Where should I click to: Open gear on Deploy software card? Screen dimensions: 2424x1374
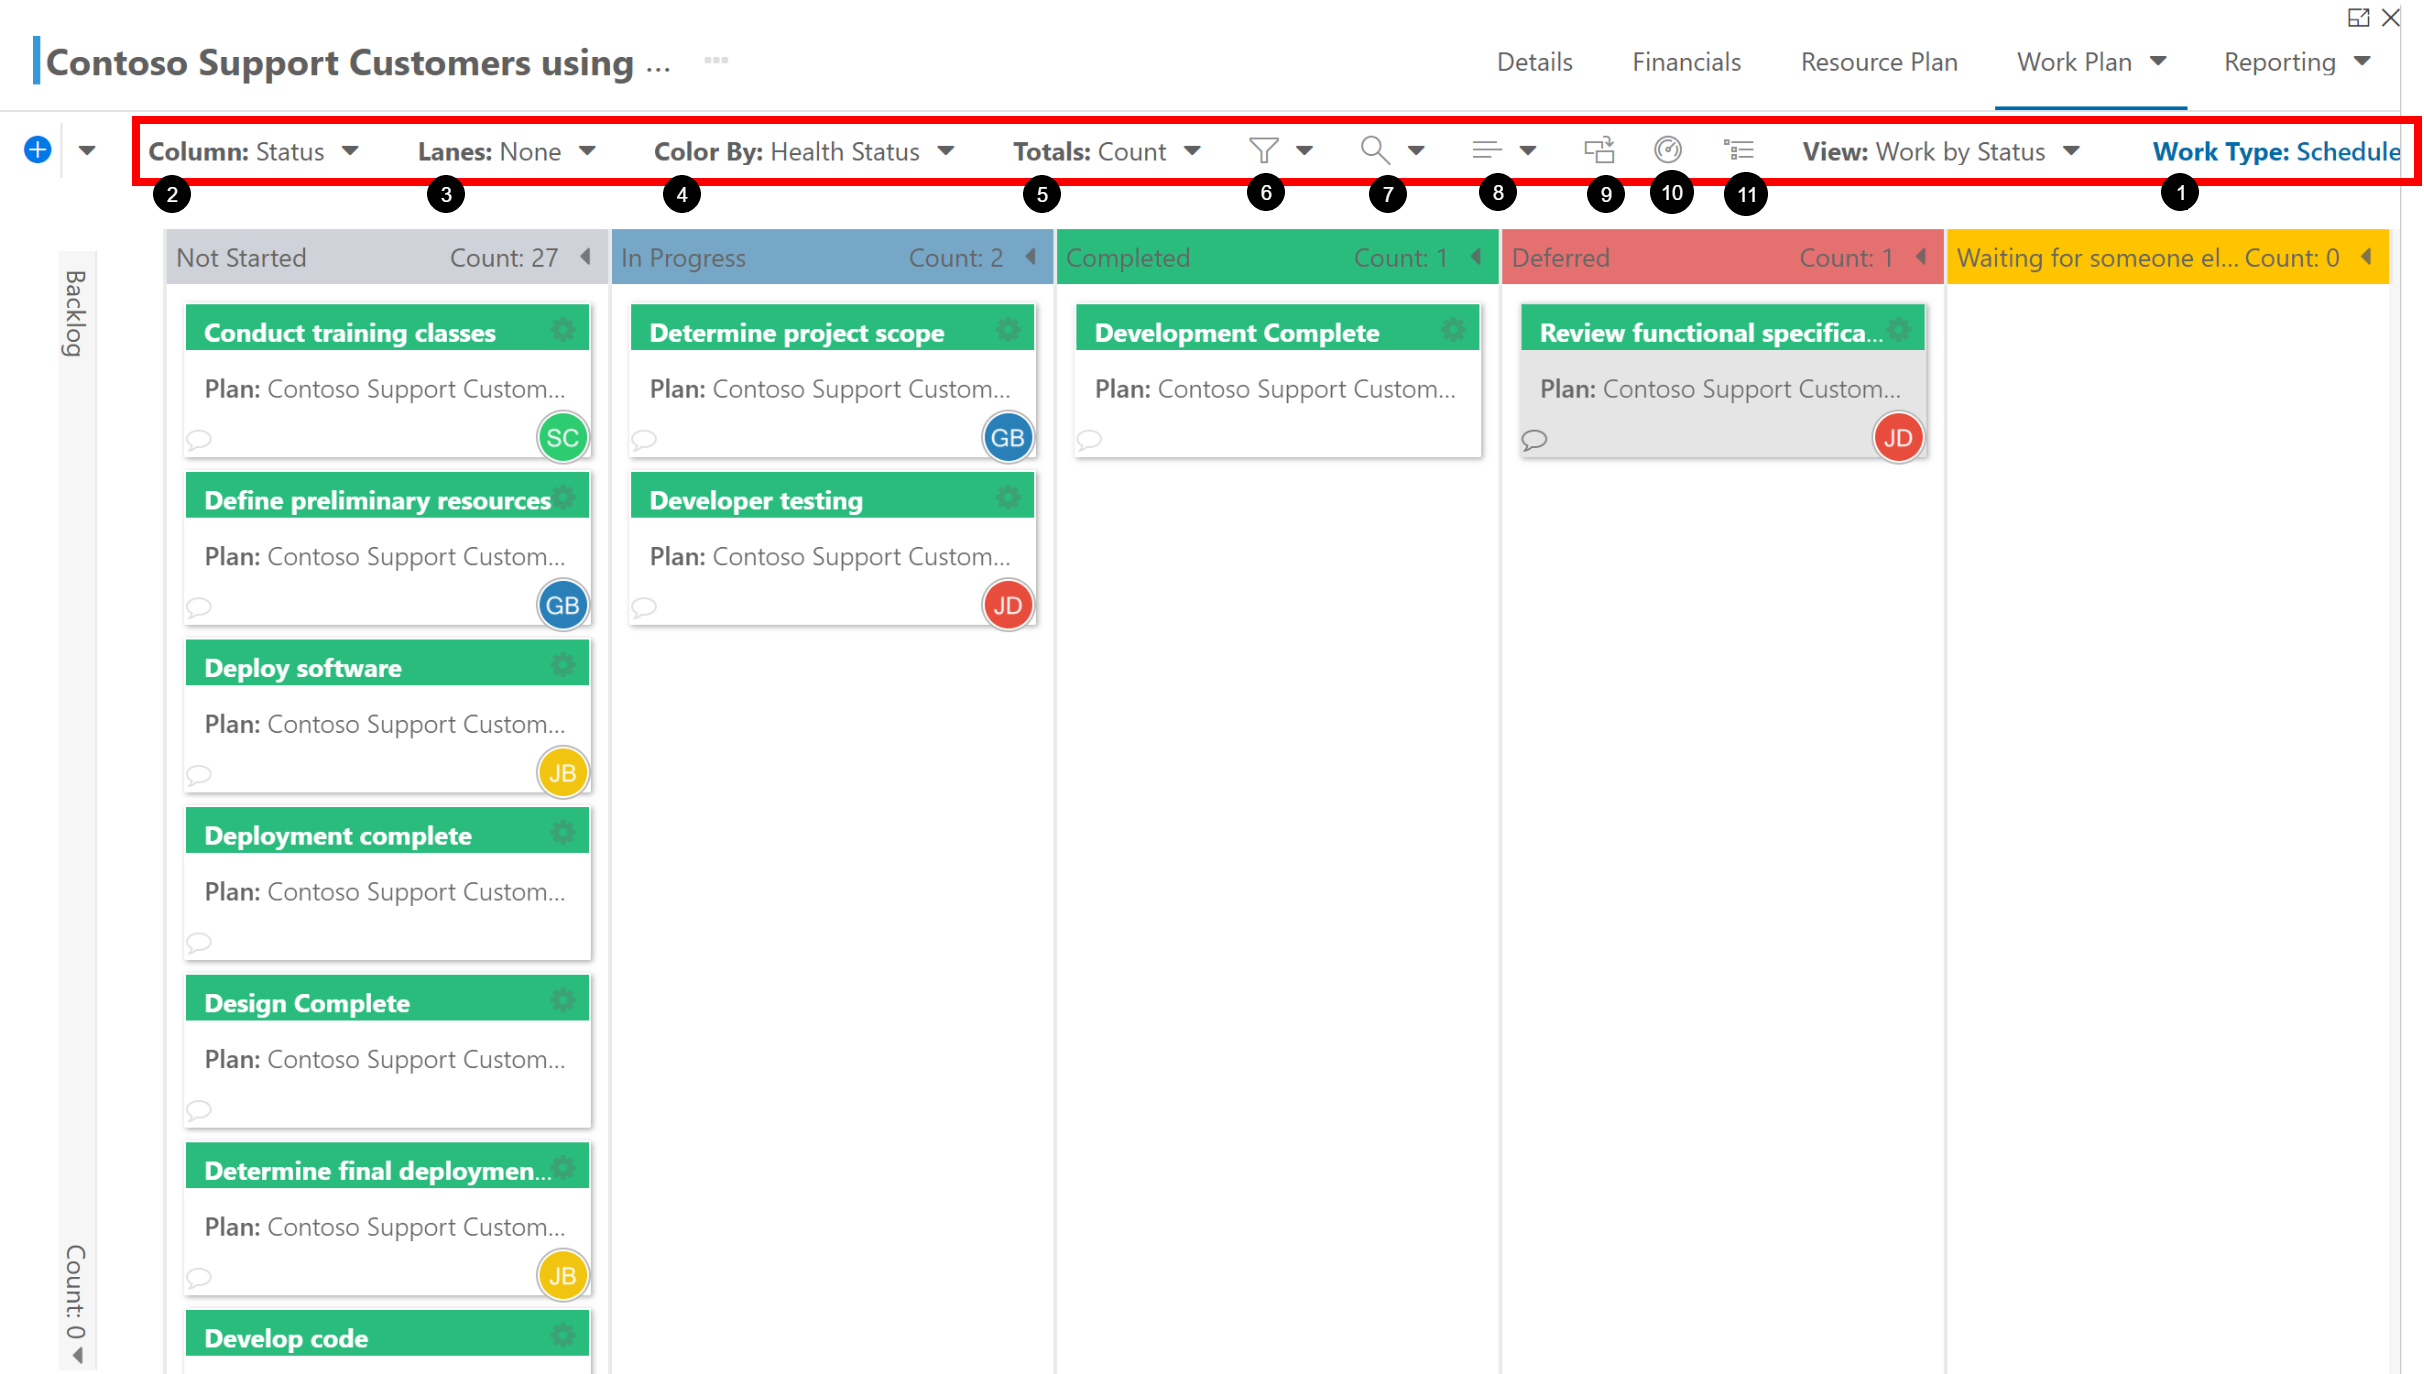coord(563,664)
